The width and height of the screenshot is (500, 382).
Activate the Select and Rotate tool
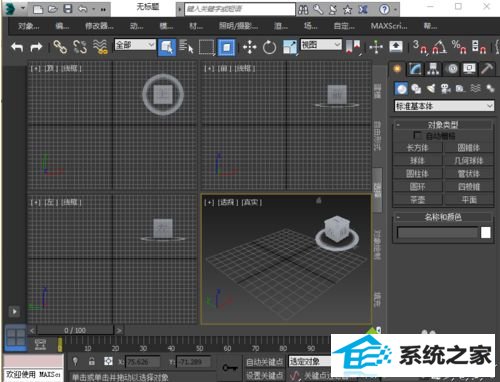(269, 47)
